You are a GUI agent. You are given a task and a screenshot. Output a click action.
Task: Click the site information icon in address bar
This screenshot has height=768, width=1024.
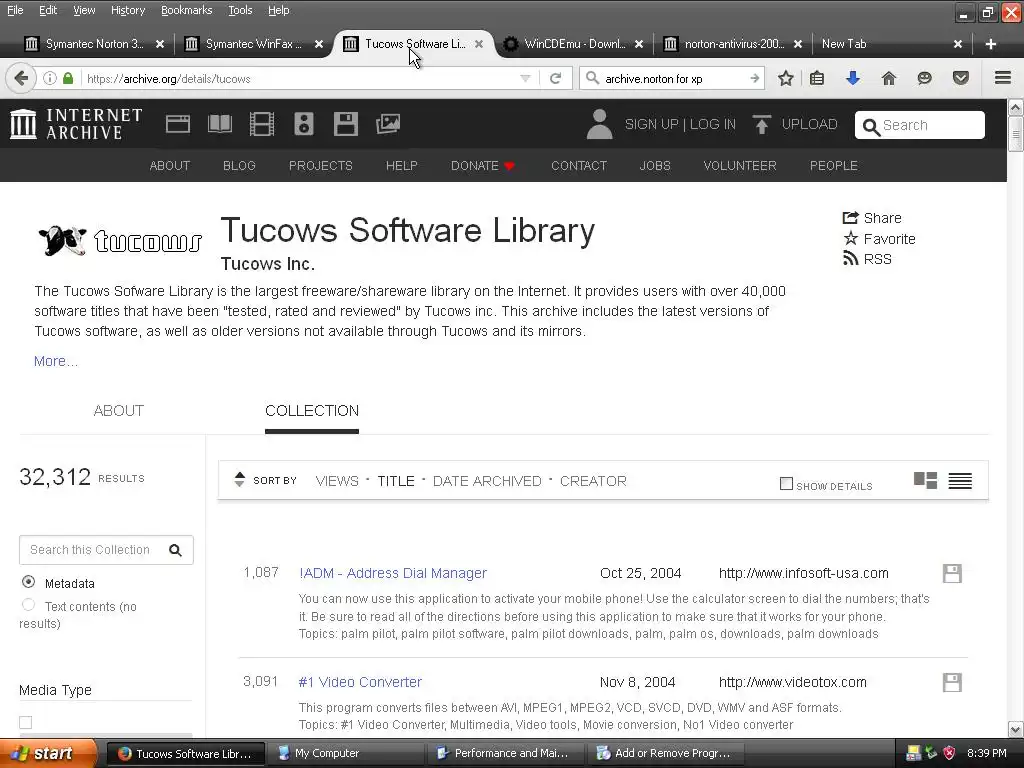click(50, 78)
